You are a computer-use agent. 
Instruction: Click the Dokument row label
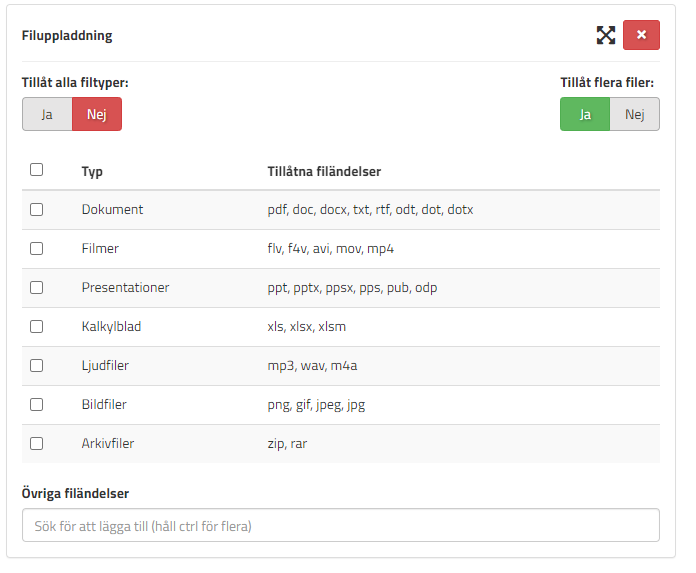pyautogui.click(x=112, y=210)
